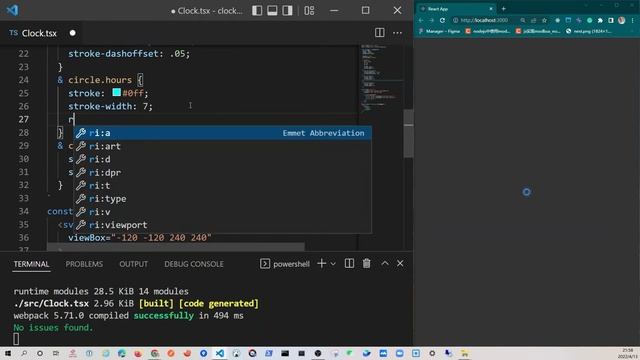Click the zoom magnifier in address bar
The width and height of the screenshot is (640, 360).
(523, 20)
